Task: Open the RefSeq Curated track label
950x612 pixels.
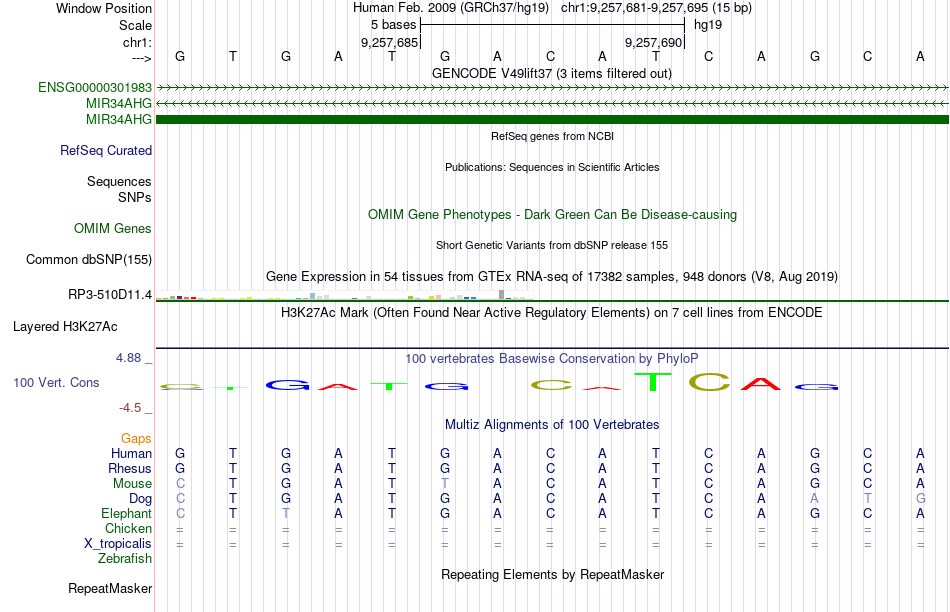Action: click(x=106, y=150)
